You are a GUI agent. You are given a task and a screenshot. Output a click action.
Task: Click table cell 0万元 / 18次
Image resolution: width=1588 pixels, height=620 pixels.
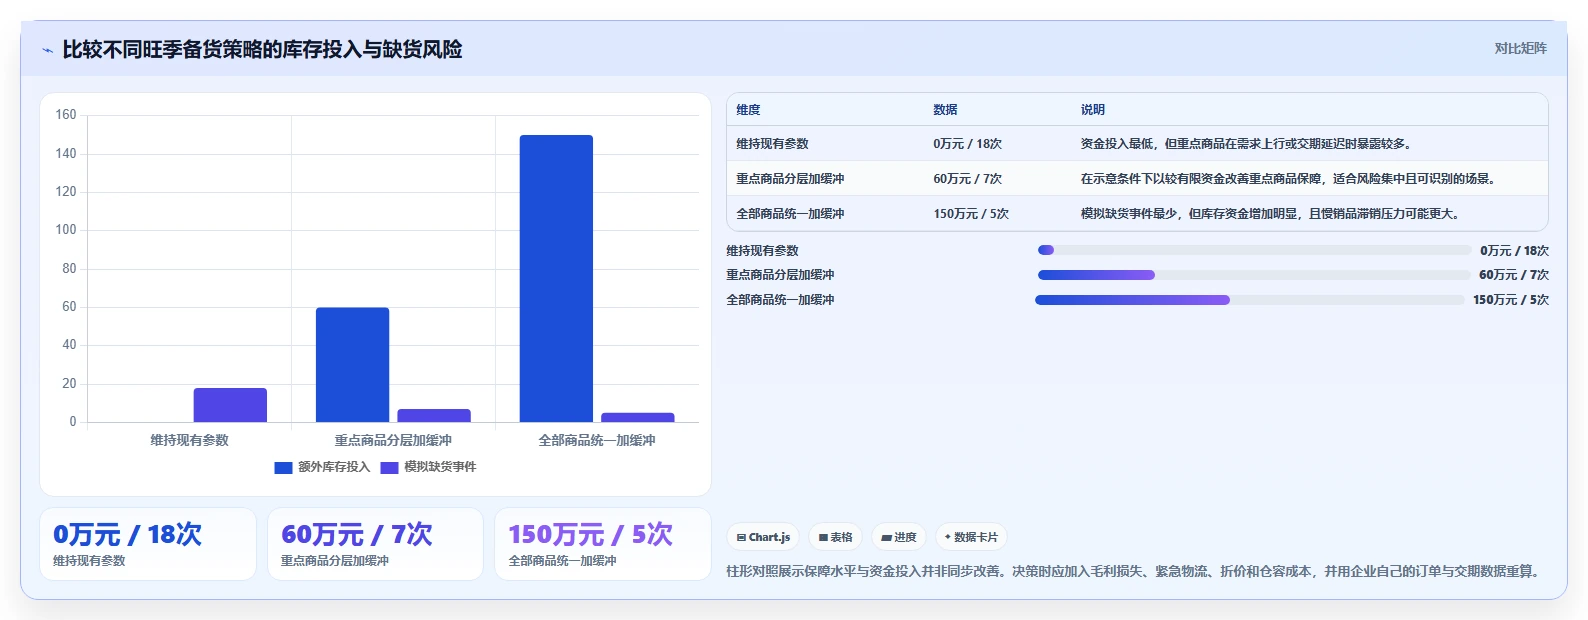click(967, 144)
